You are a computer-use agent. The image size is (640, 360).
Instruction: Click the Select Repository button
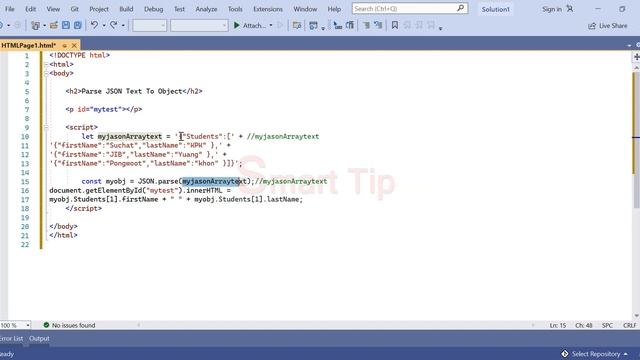pyautogui.click(x=594, y=354)
